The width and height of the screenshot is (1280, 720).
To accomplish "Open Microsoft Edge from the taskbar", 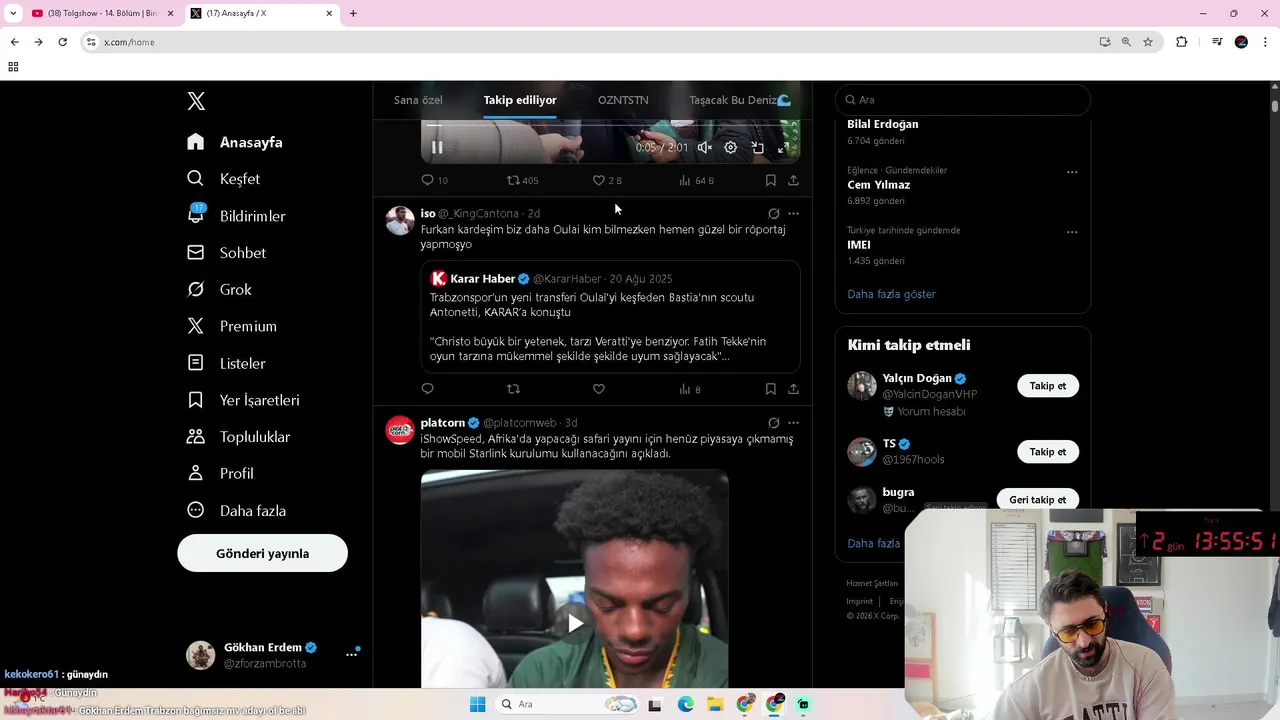I will (x=685, y=704).
